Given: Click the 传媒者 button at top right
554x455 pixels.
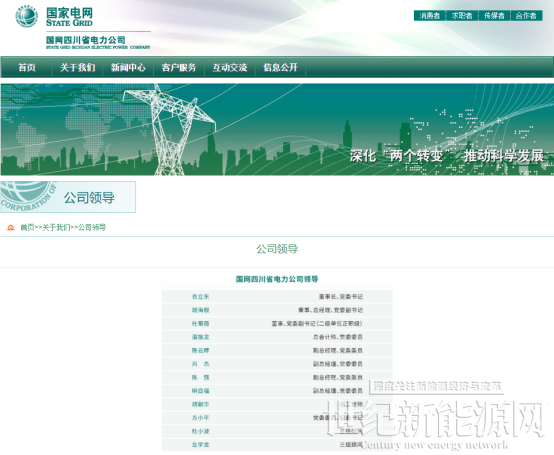Looking at the screenshot, I should coord(494,16).
